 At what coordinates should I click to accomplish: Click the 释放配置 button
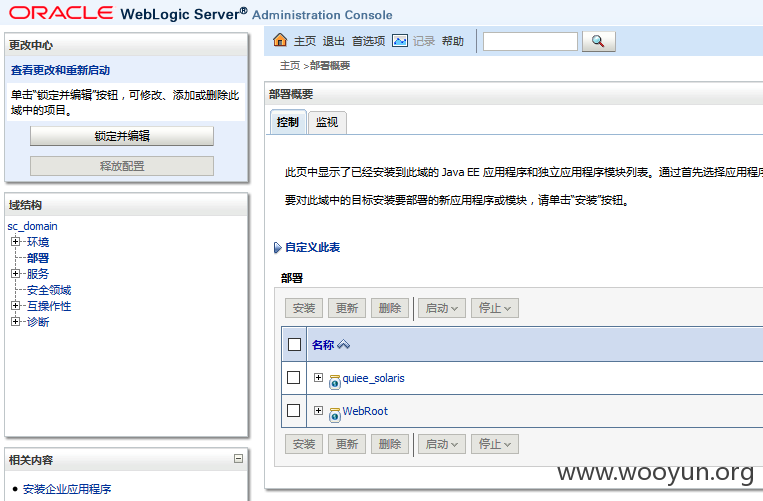pos(122,166)
